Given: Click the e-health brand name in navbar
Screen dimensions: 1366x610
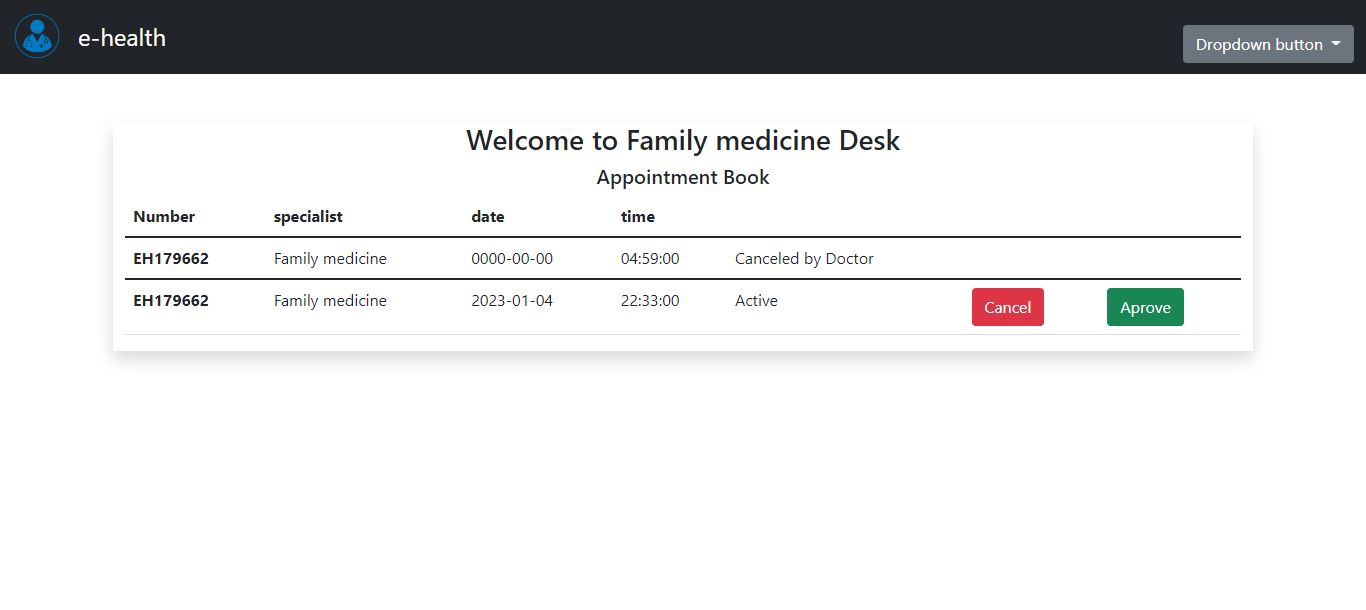Looking at the screenshot, I should point(121,38).
